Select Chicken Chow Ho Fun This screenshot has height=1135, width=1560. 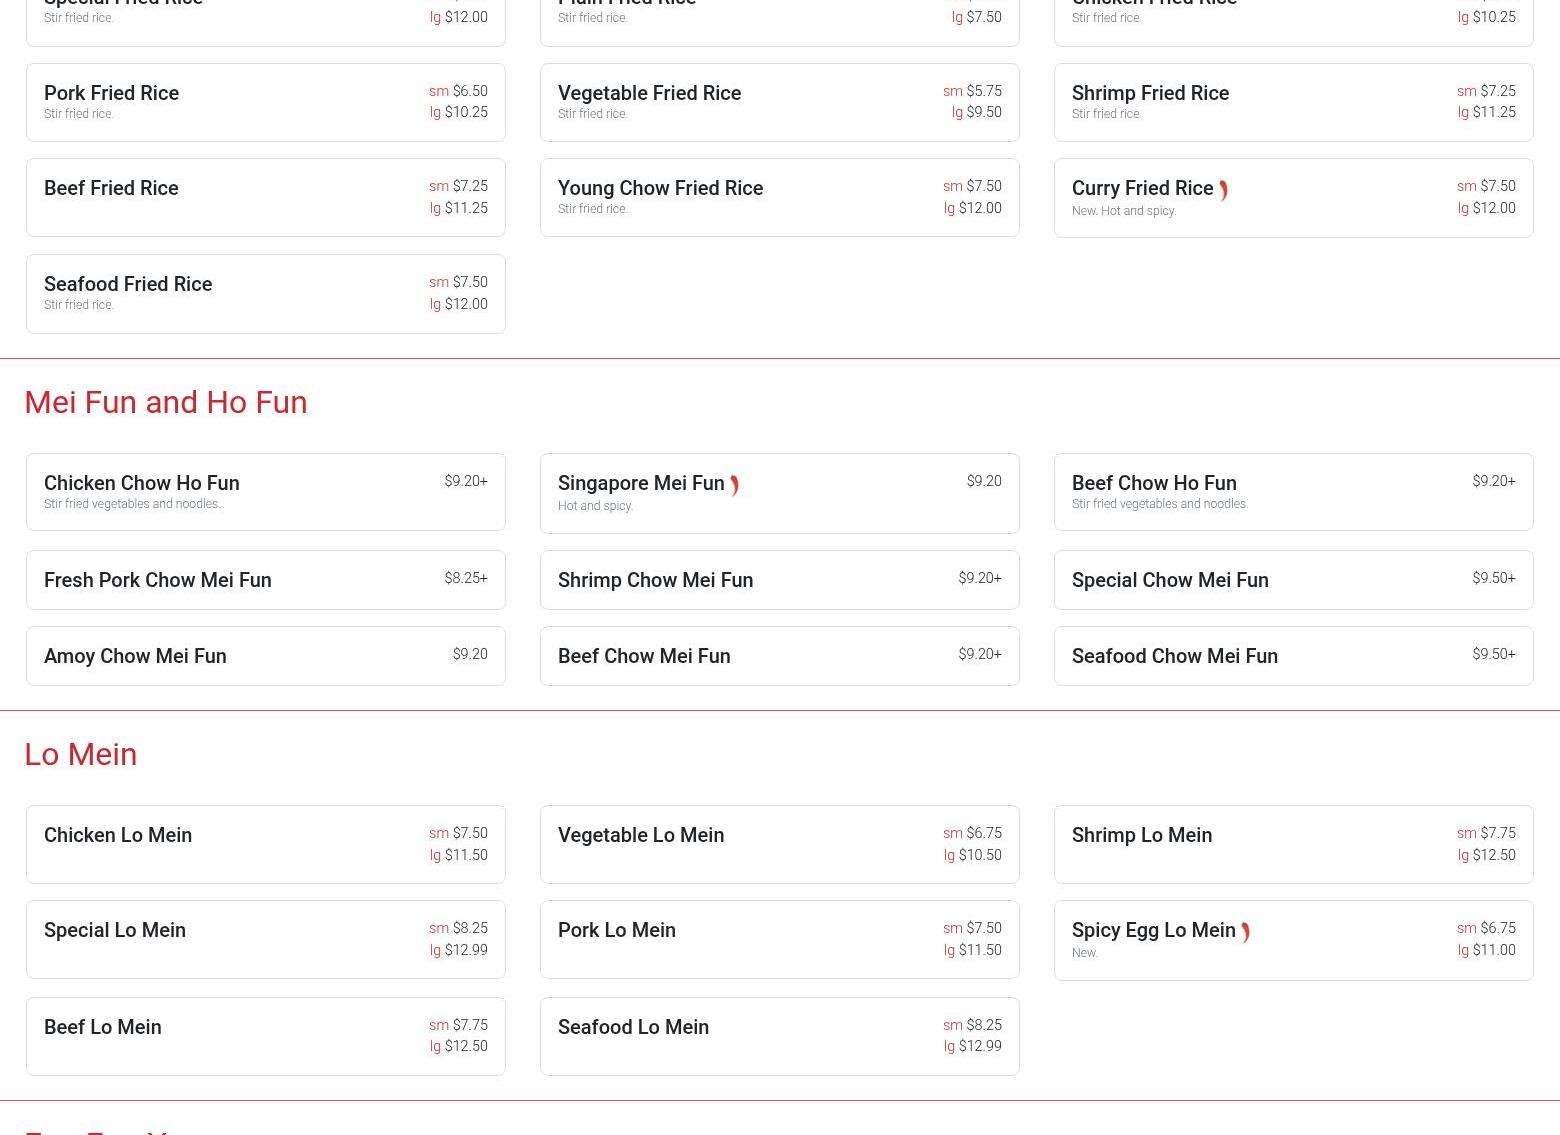(x=142, y=483)
